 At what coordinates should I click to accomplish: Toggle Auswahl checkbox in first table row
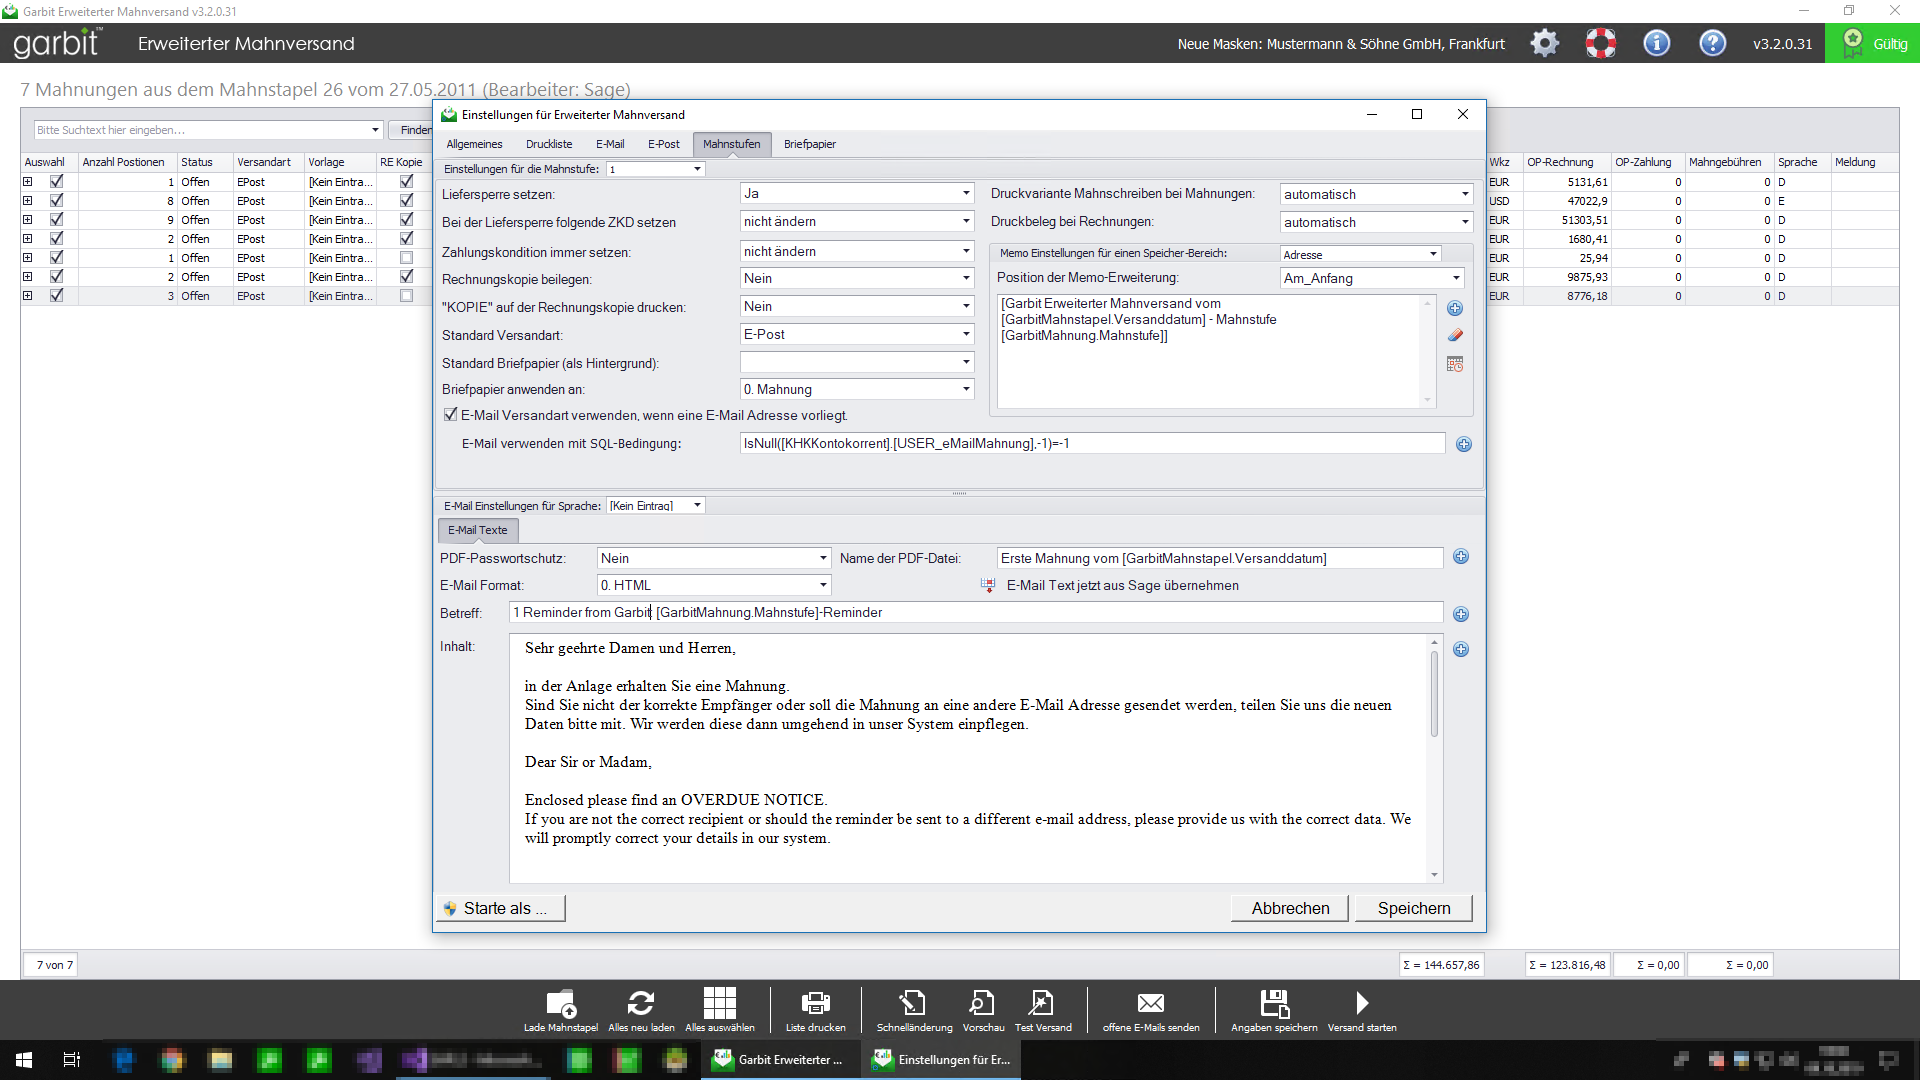tap(56, 182)
